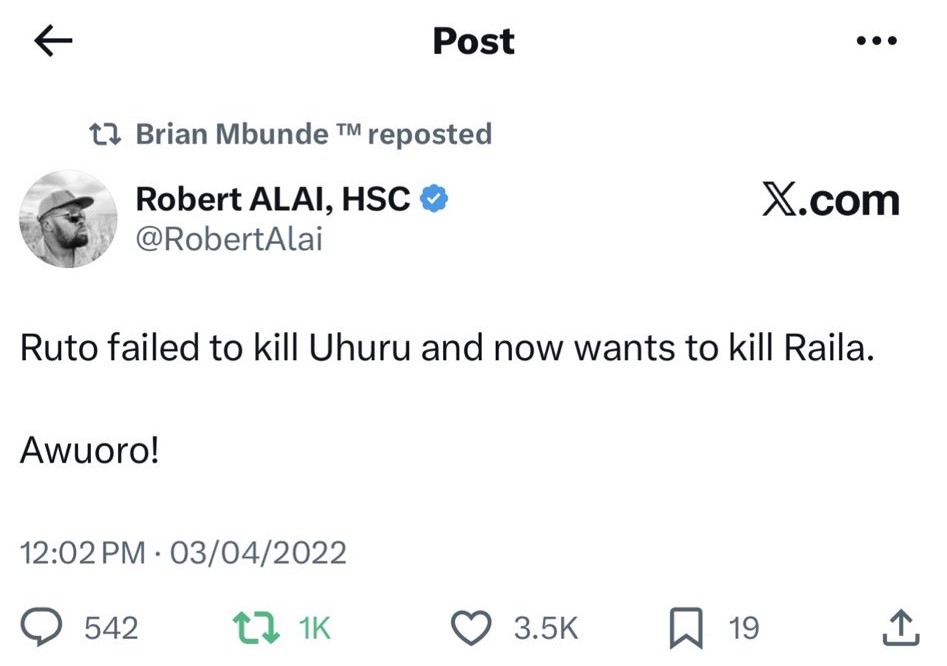Open Brian Mbunde reposted link

[313, 134]
